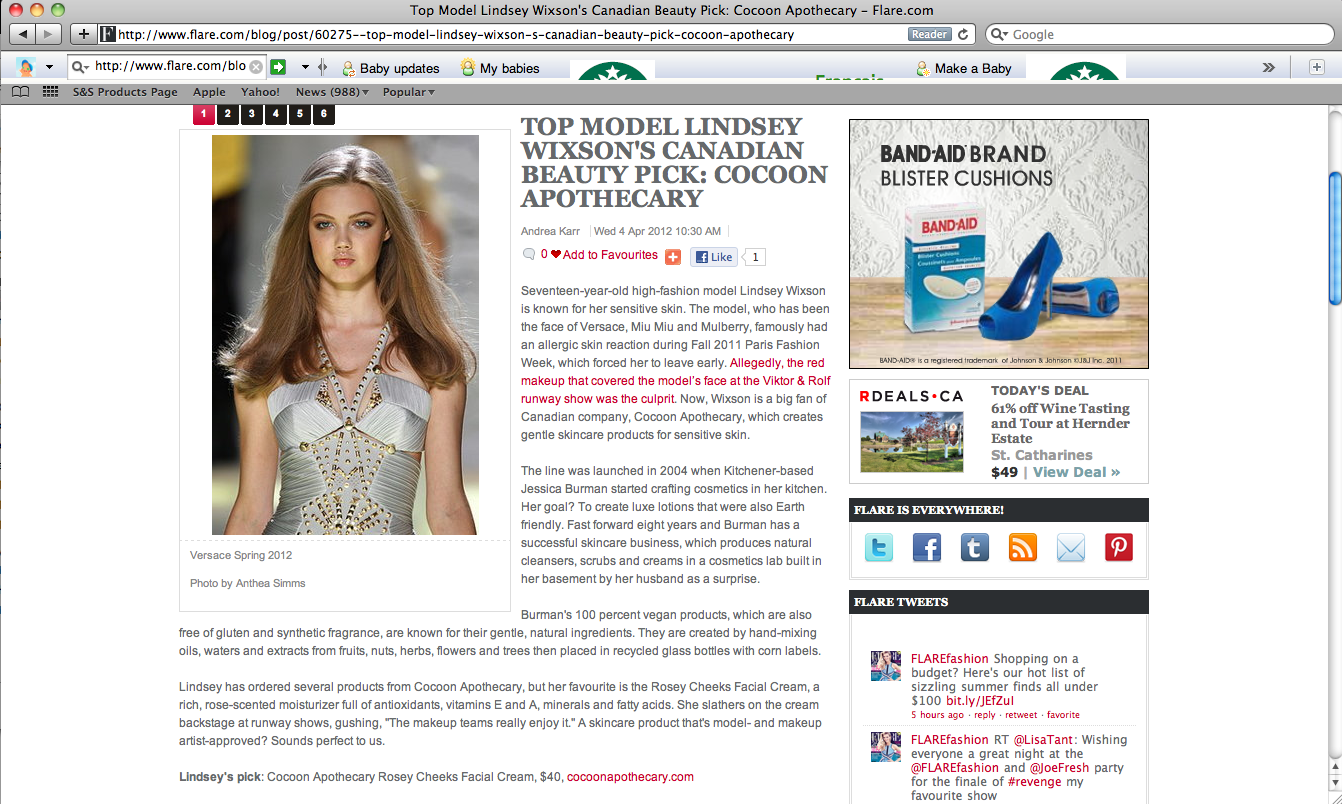Open the My babies toolbar item

point(500,68)
